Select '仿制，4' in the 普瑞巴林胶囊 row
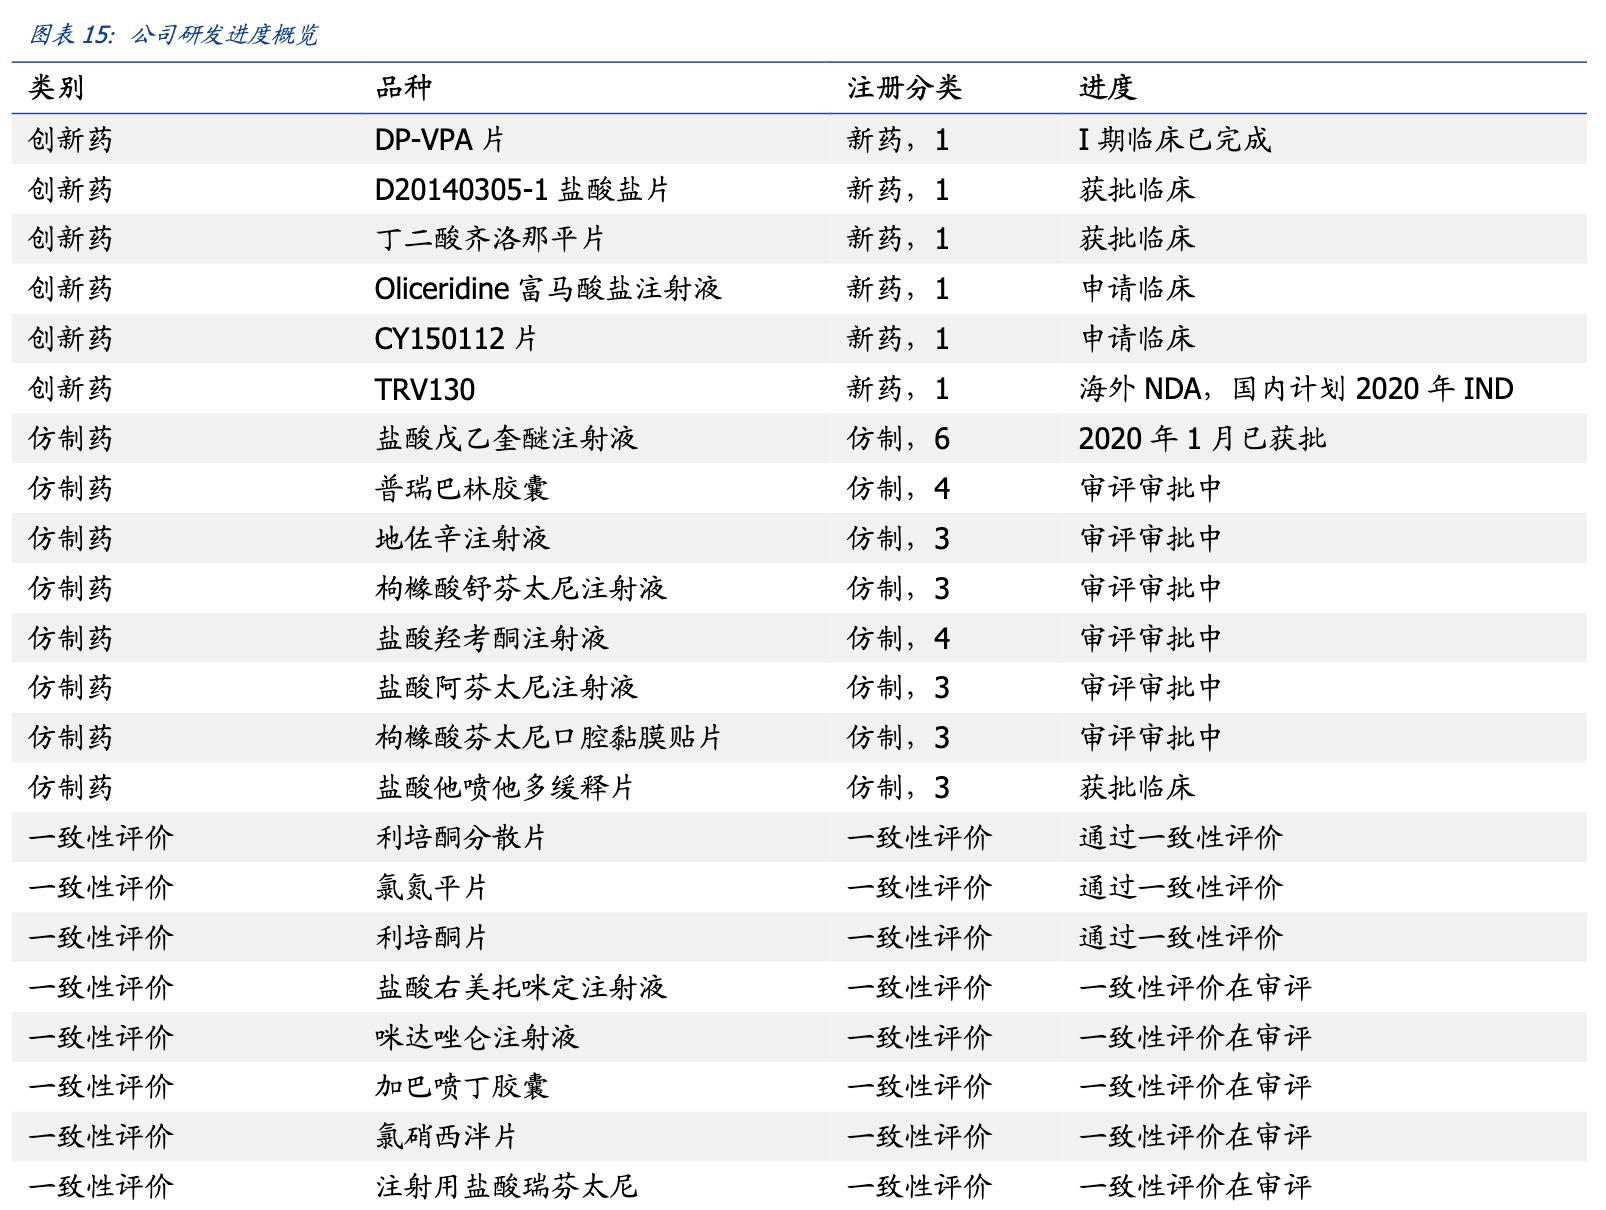1606x1210 pixels. point(899,489)
